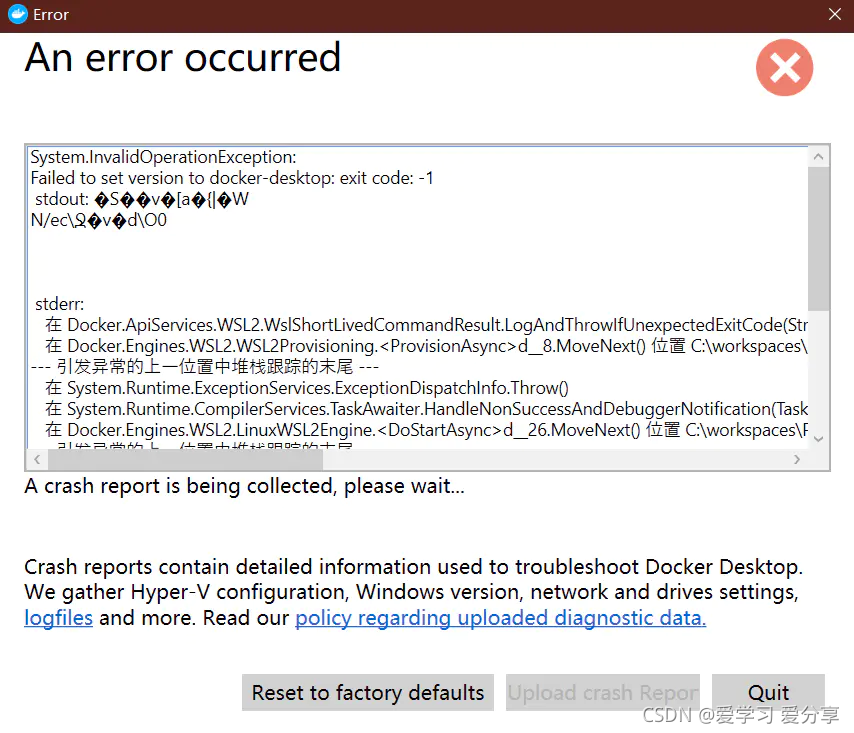Close the Error dialog window
Viewport: 854px width, 733px height.
[834, 14]
